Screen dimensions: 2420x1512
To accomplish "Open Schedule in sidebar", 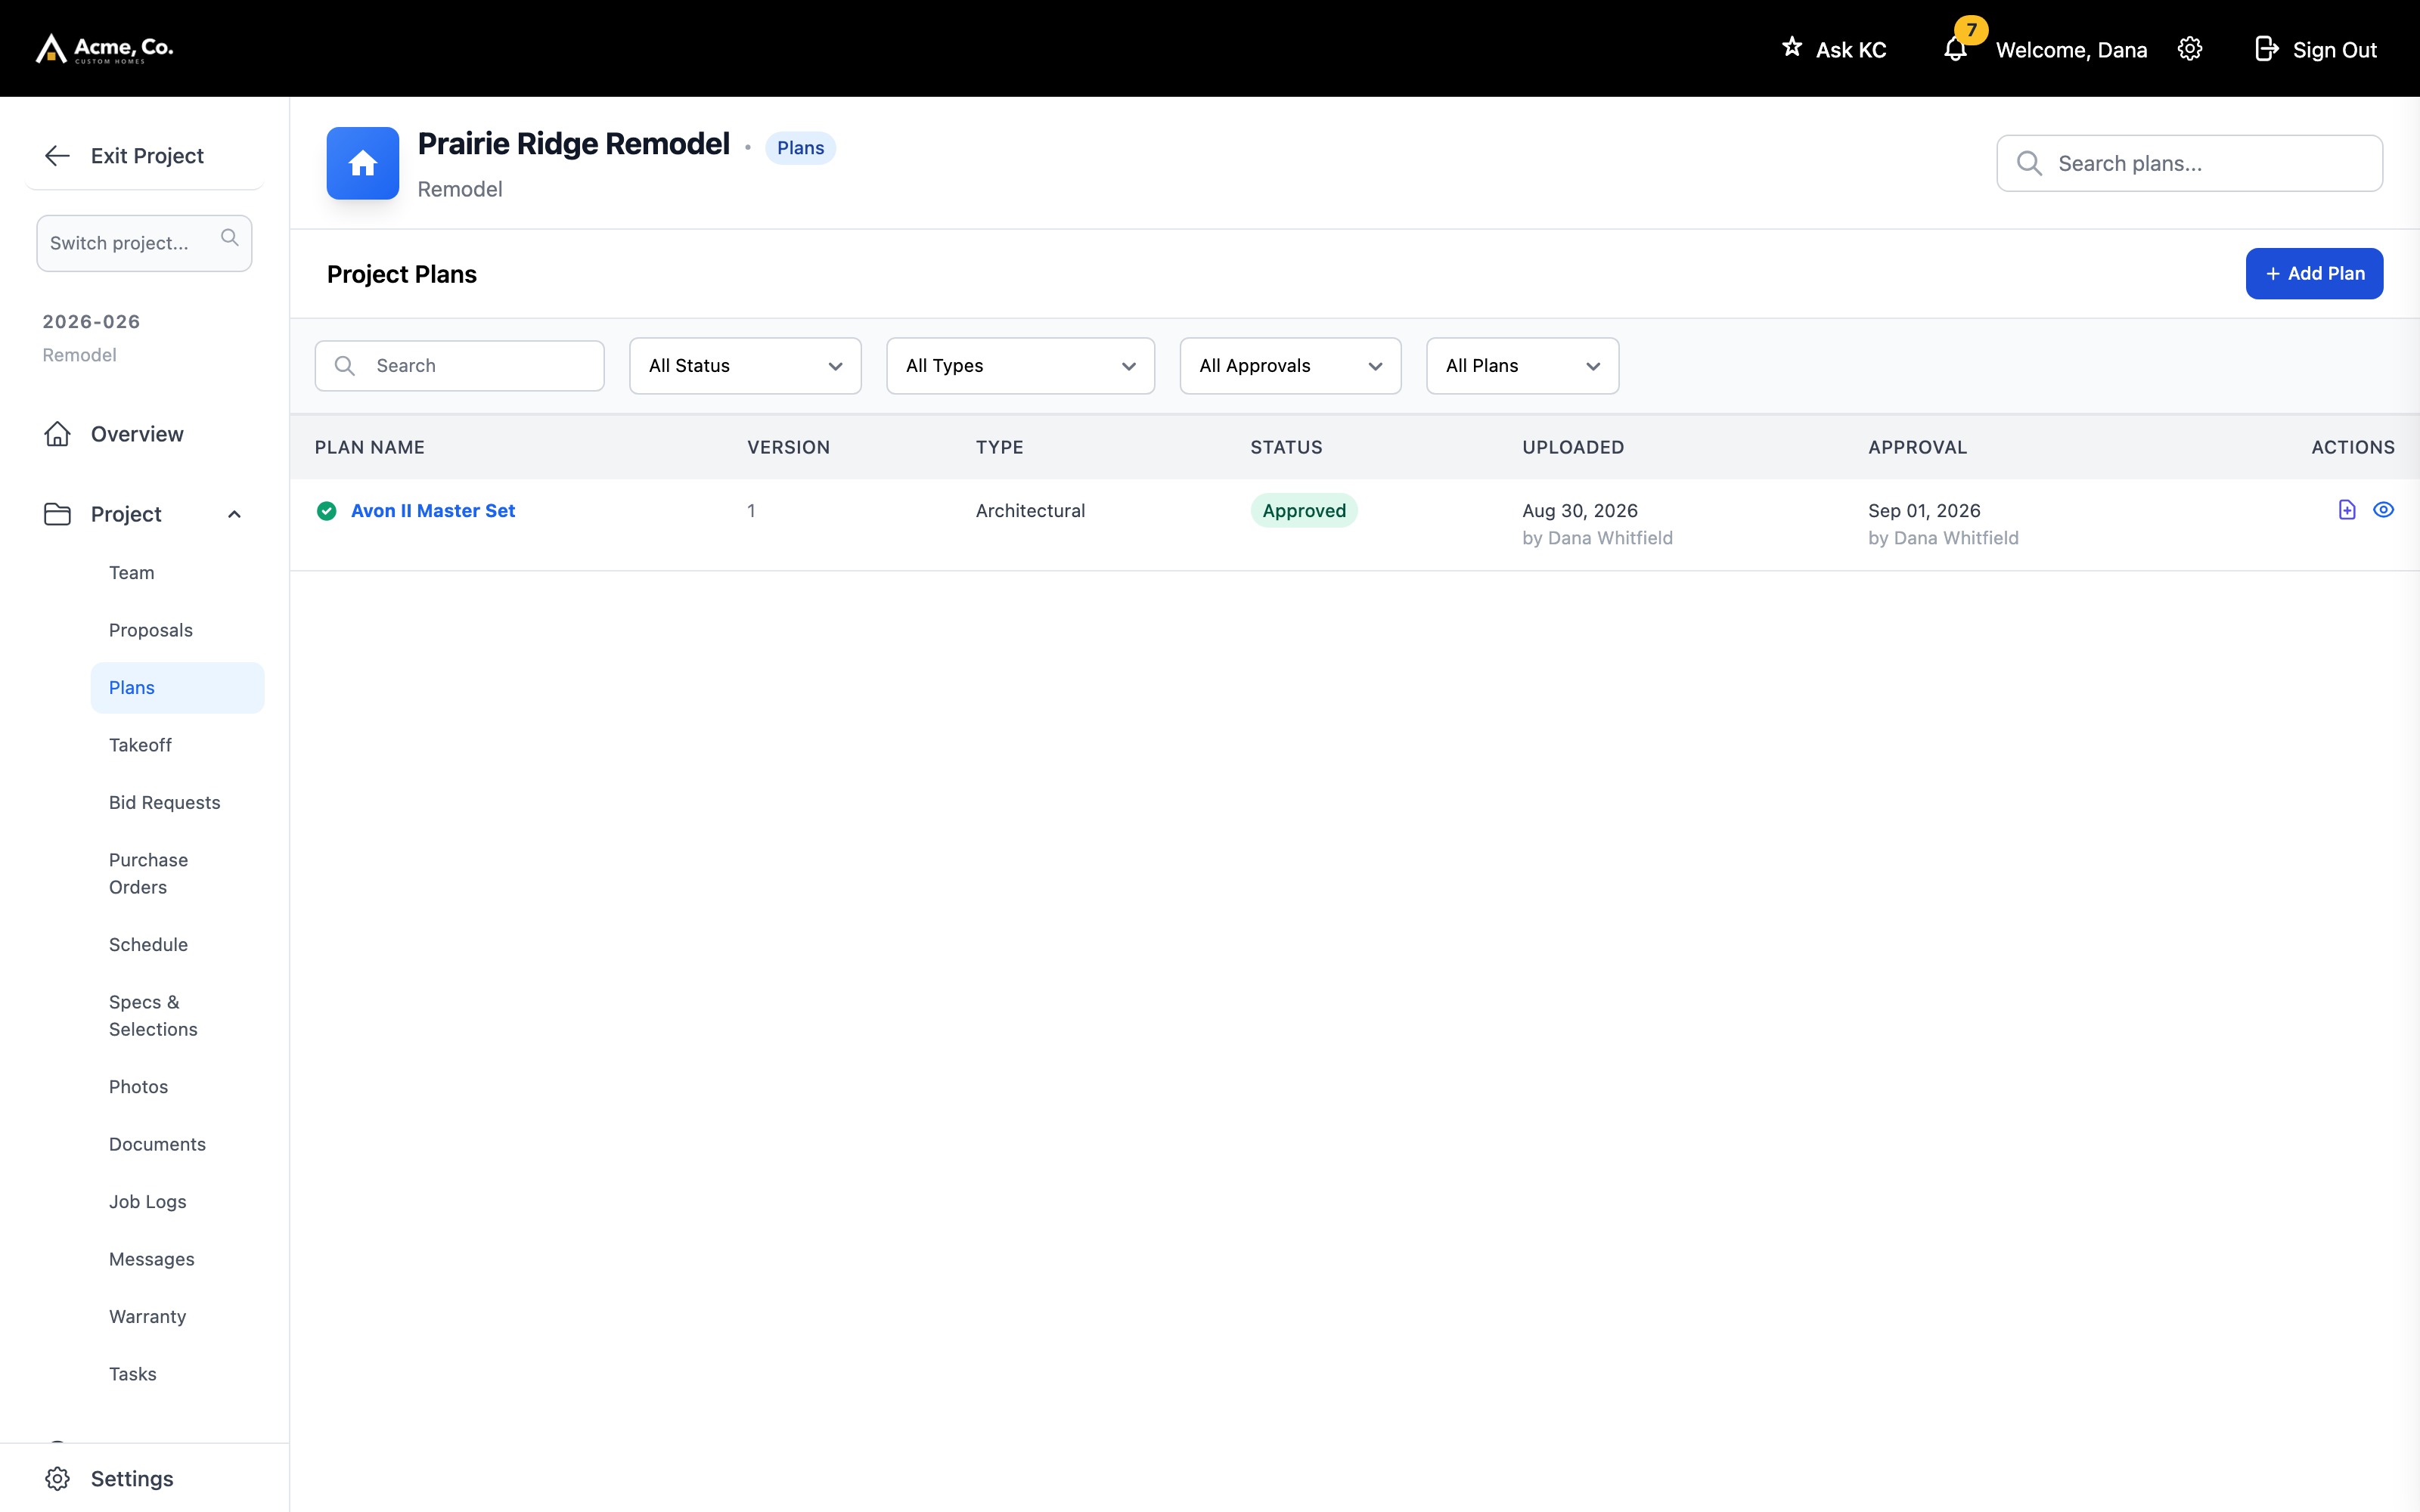I will pyautogui.click(x=148, y=945).
